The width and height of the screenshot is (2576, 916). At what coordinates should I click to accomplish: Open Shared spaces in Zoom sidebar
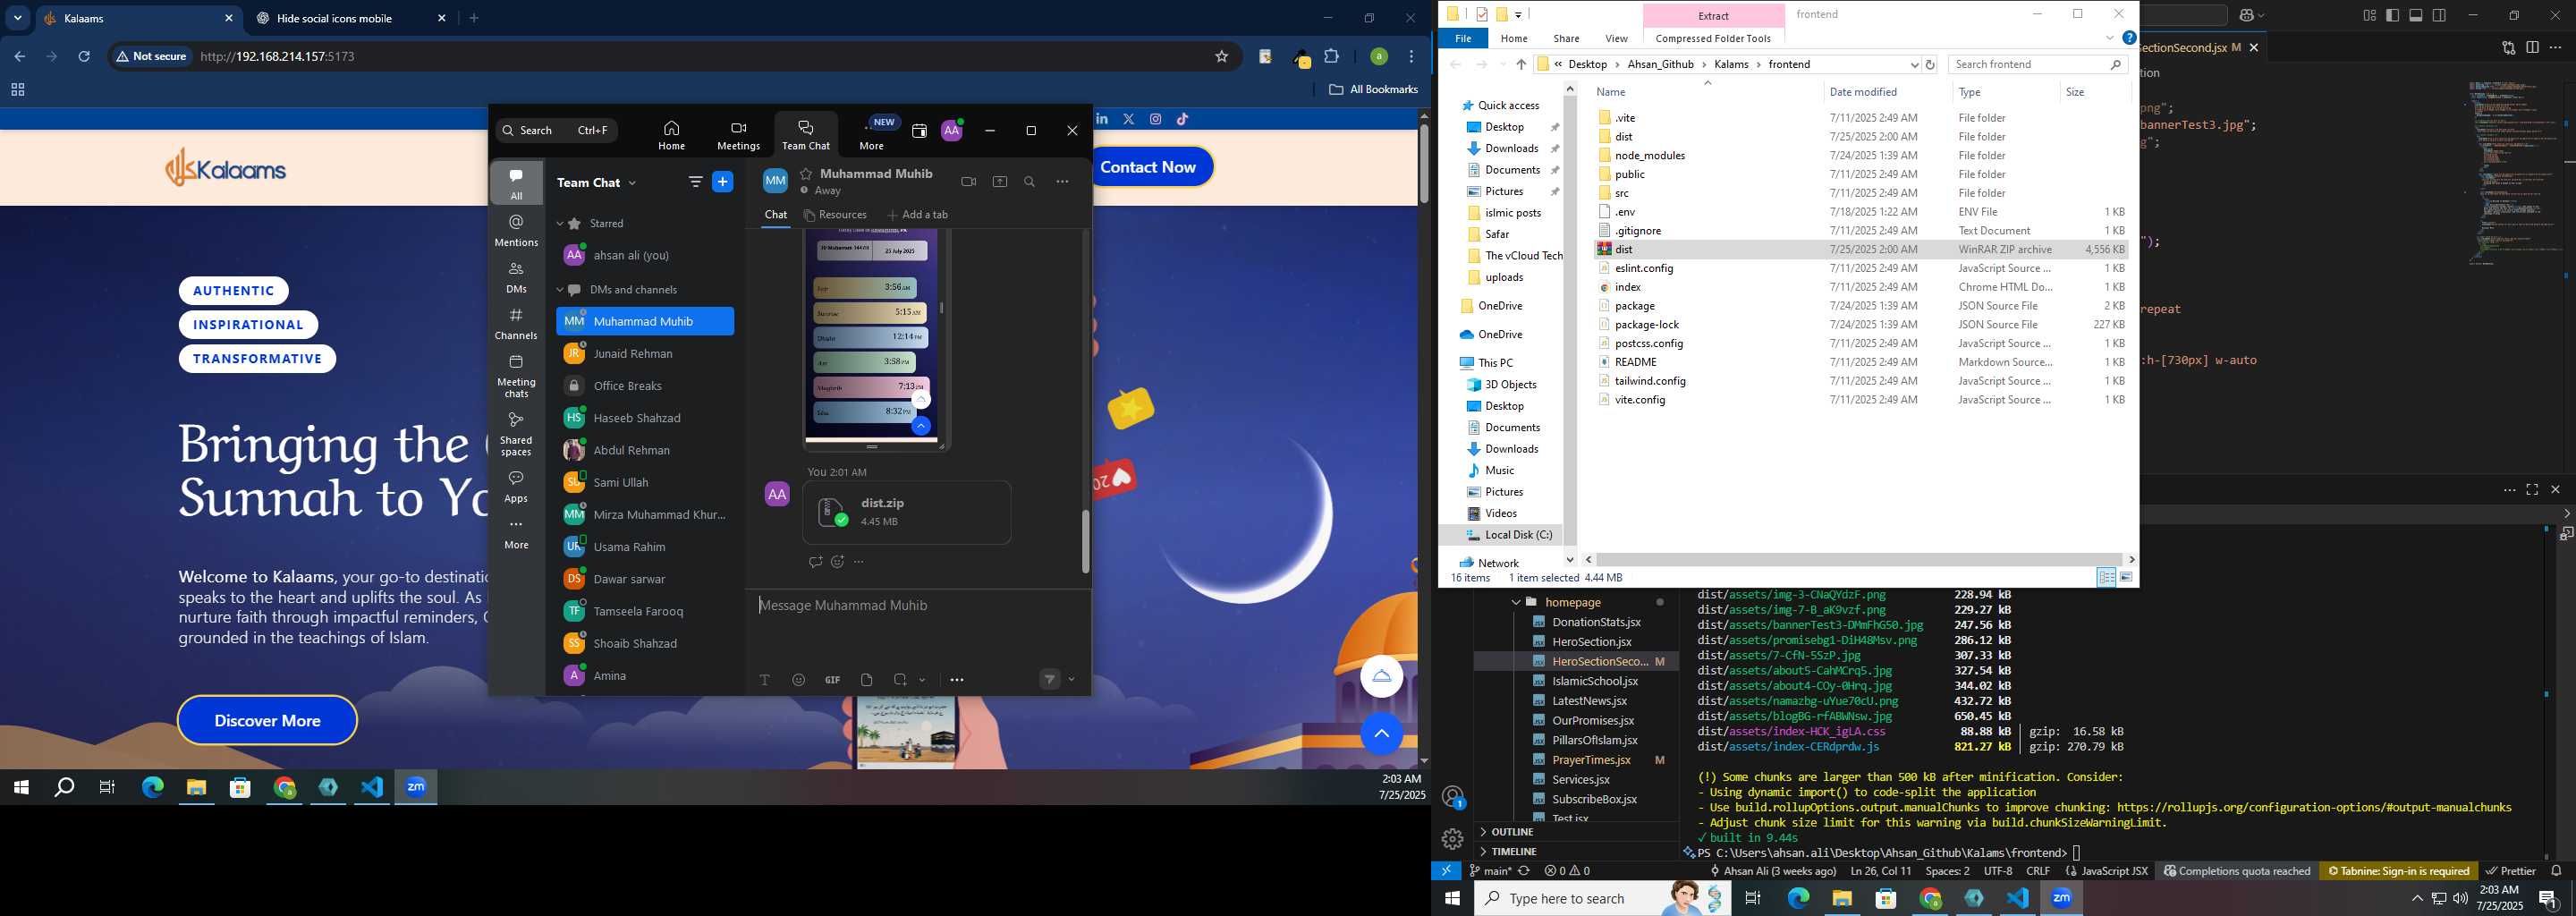pyautogui.click(x=516, y=434)
